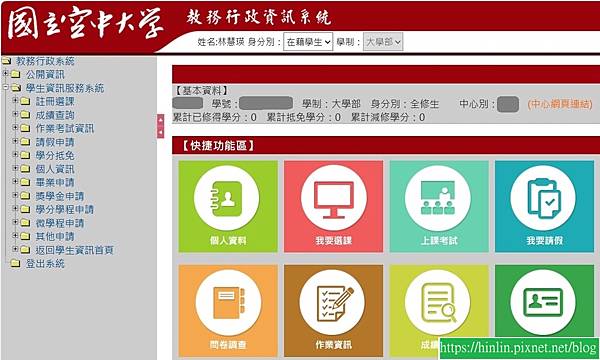This screenshot has width=600, height=360.
Task: Click the sidebar collapse left-arrow handle
Action: coord(161,132)
